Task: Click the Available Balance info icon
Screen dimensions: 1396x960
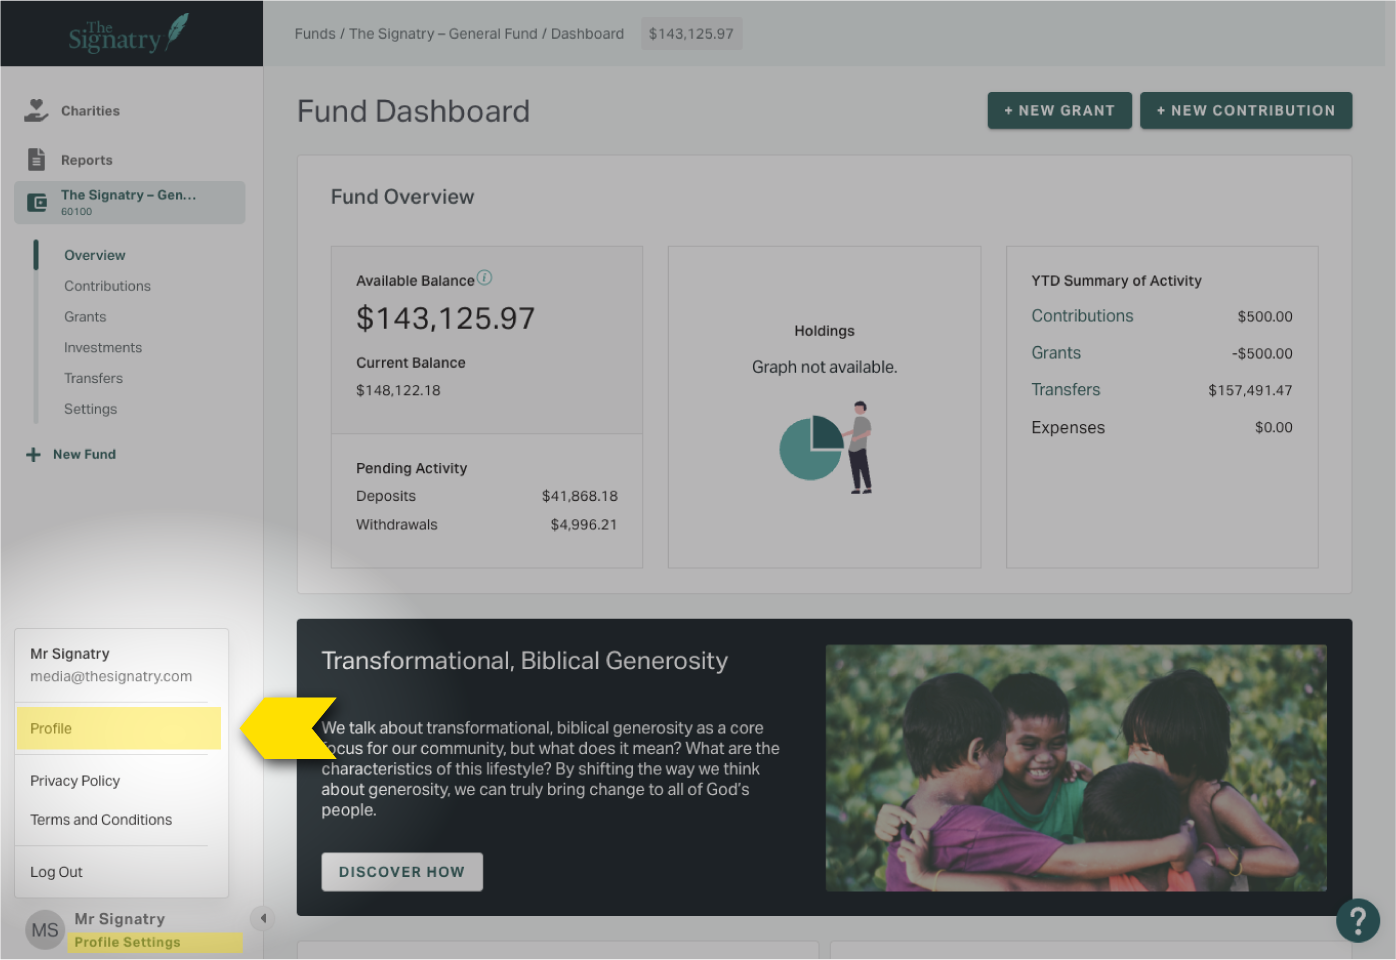Action: click(x=484, y=278)
